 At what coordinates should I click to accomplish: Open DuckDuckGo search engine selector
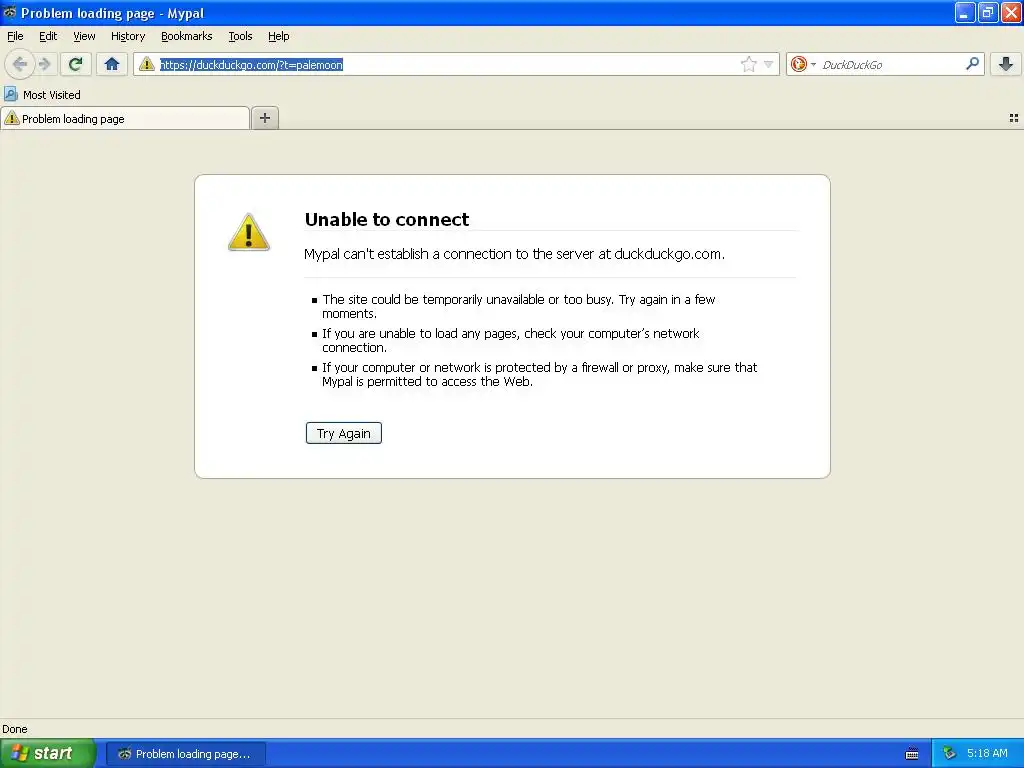tap(803, 64)
